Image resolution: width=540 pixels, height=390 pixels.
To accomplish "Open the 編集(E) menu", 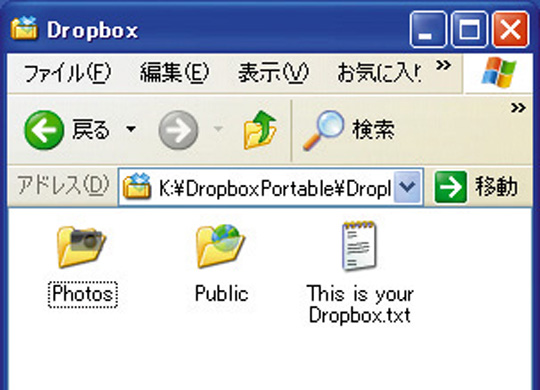I will [174, 73].
